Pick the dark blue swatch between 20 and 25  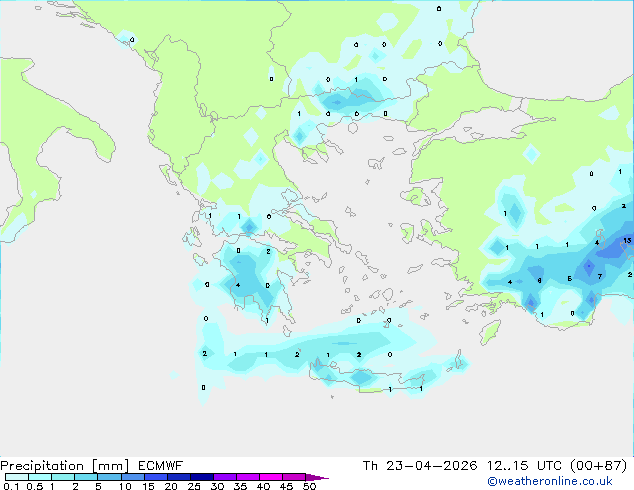pyautogui.click(x=178, y=477)
